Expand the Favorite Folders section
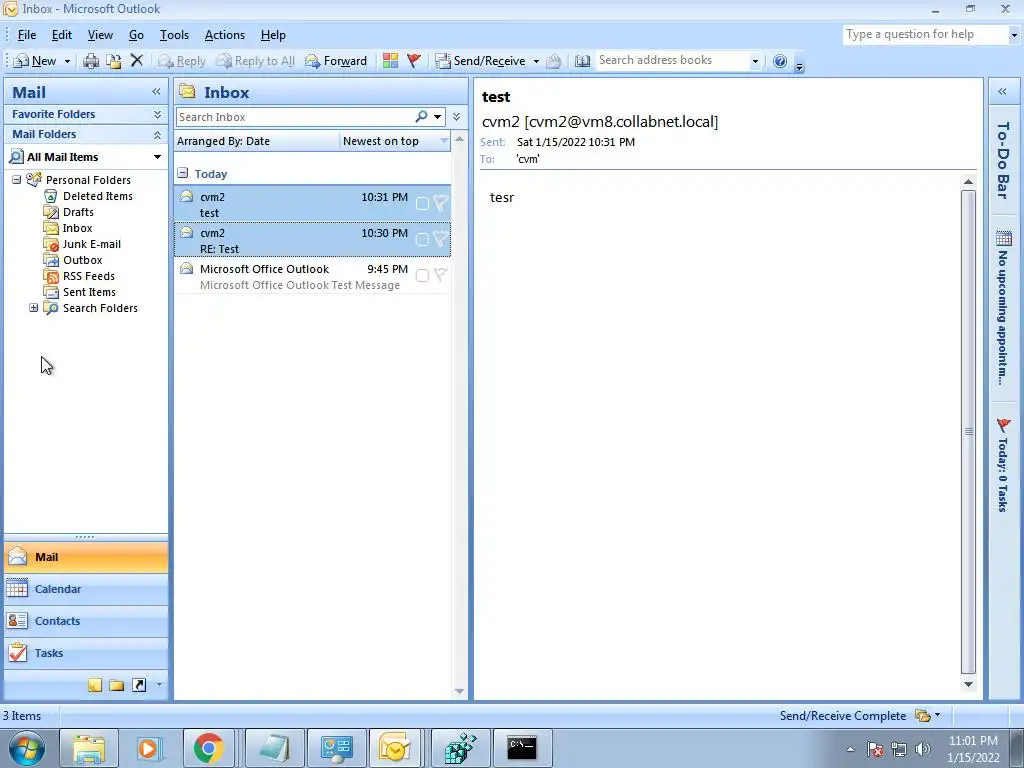This screenshot has height=768, width=1024. (157, 114)
